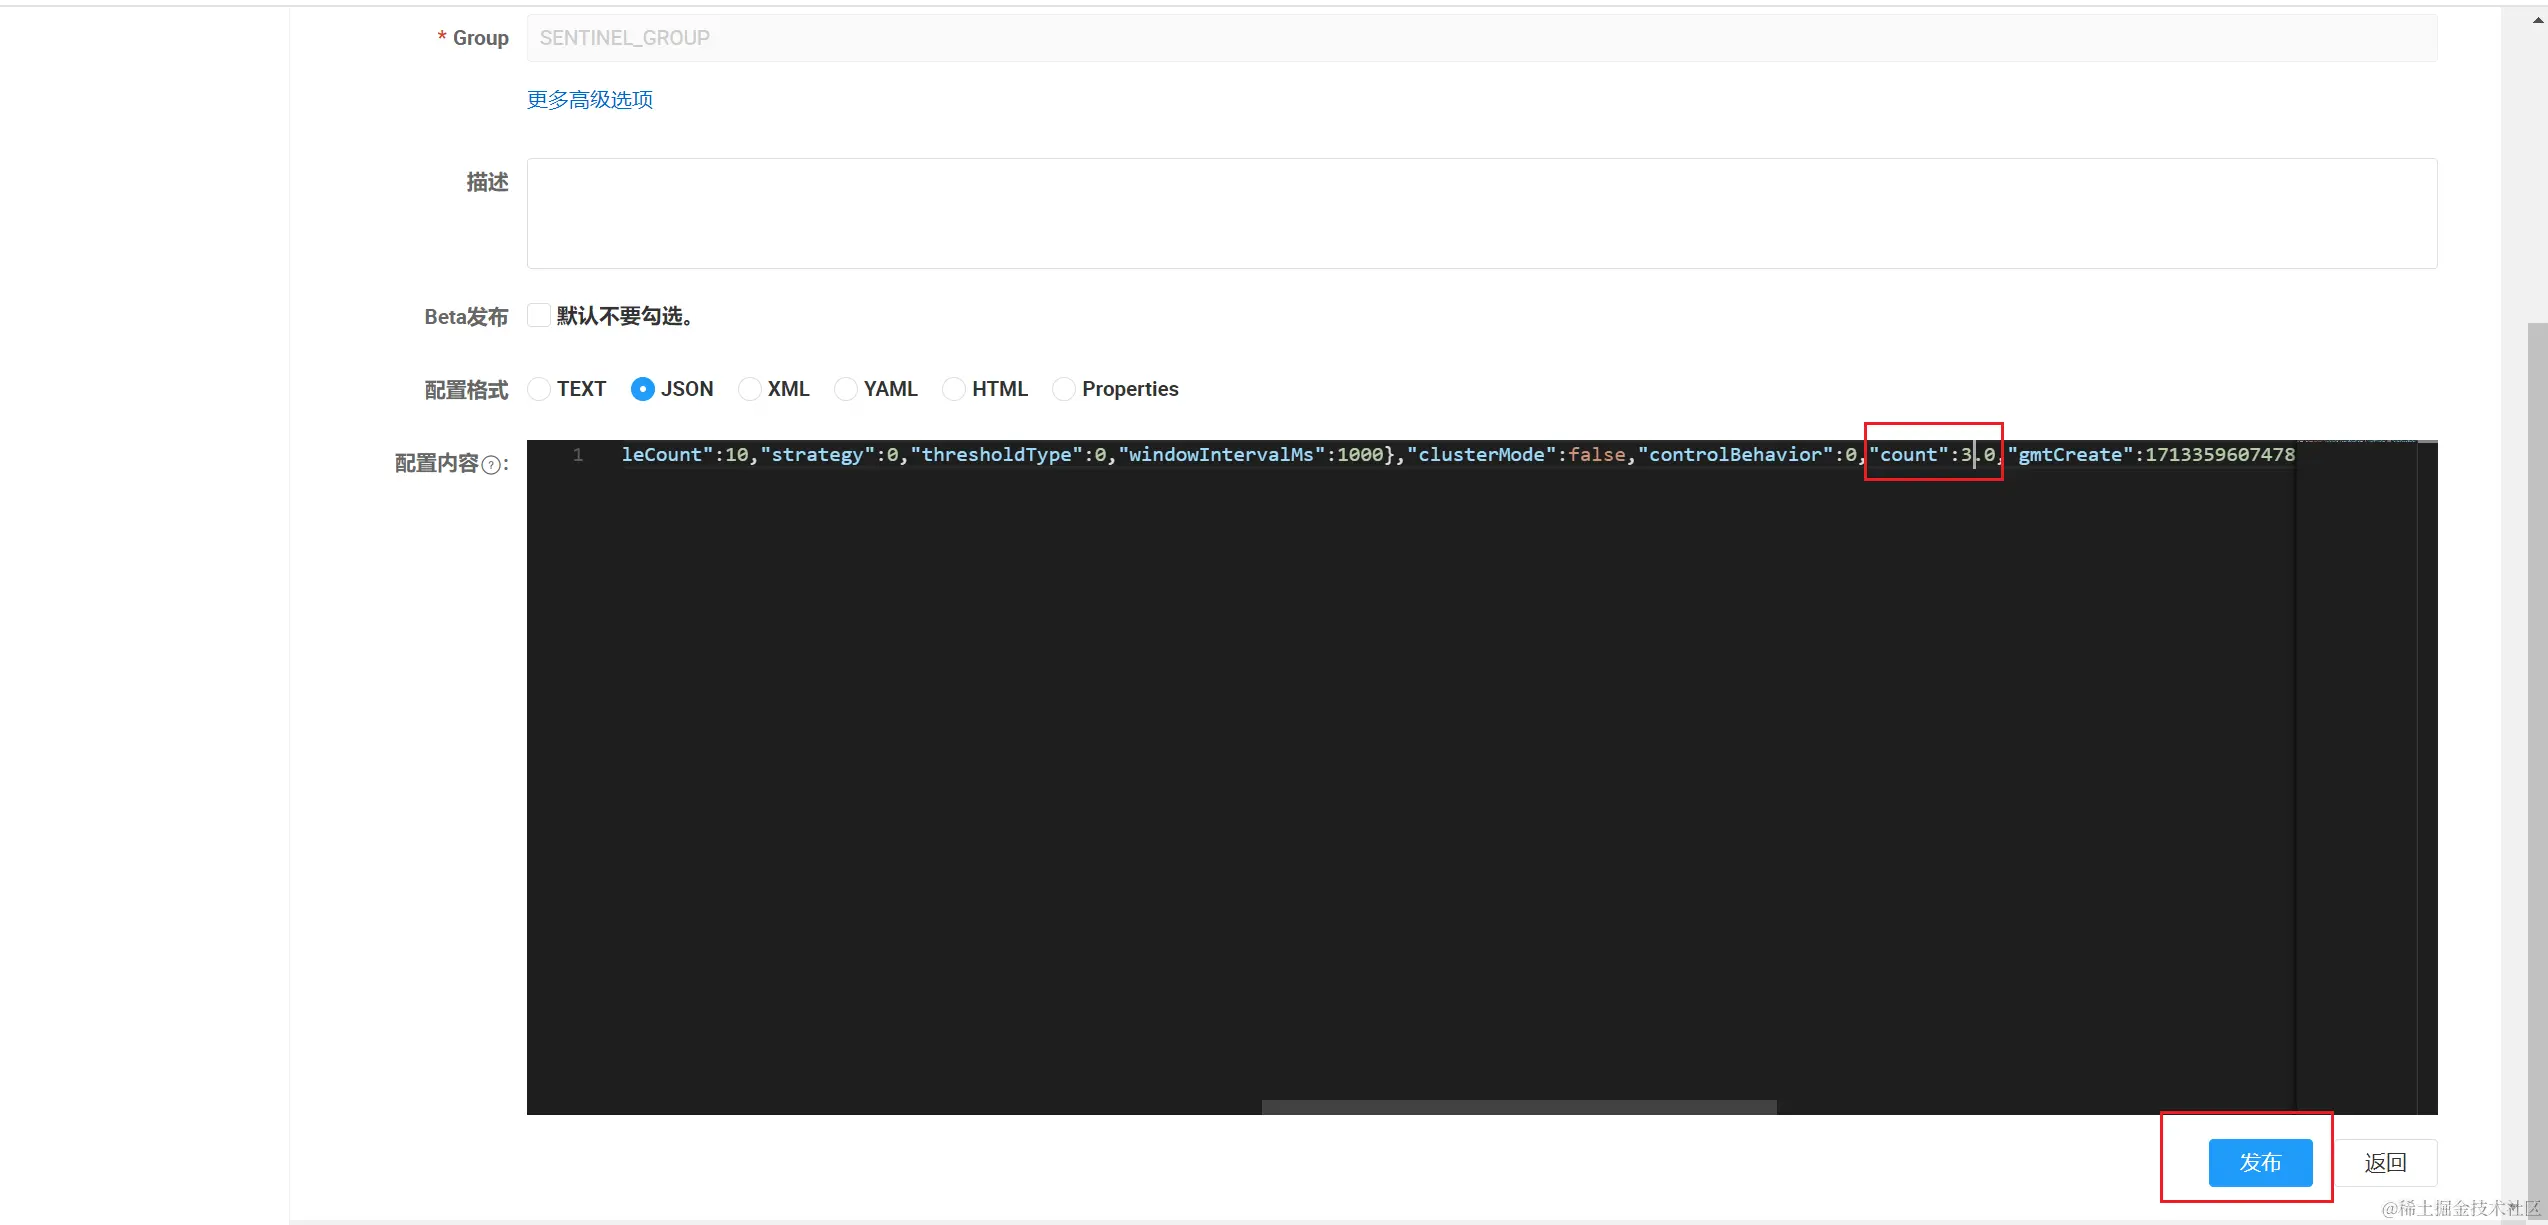Click the 返回 back button
Image resolution: width=2548 pixels, height=1225 pixels.
pyautogui.click(x=2385, y=1163)
